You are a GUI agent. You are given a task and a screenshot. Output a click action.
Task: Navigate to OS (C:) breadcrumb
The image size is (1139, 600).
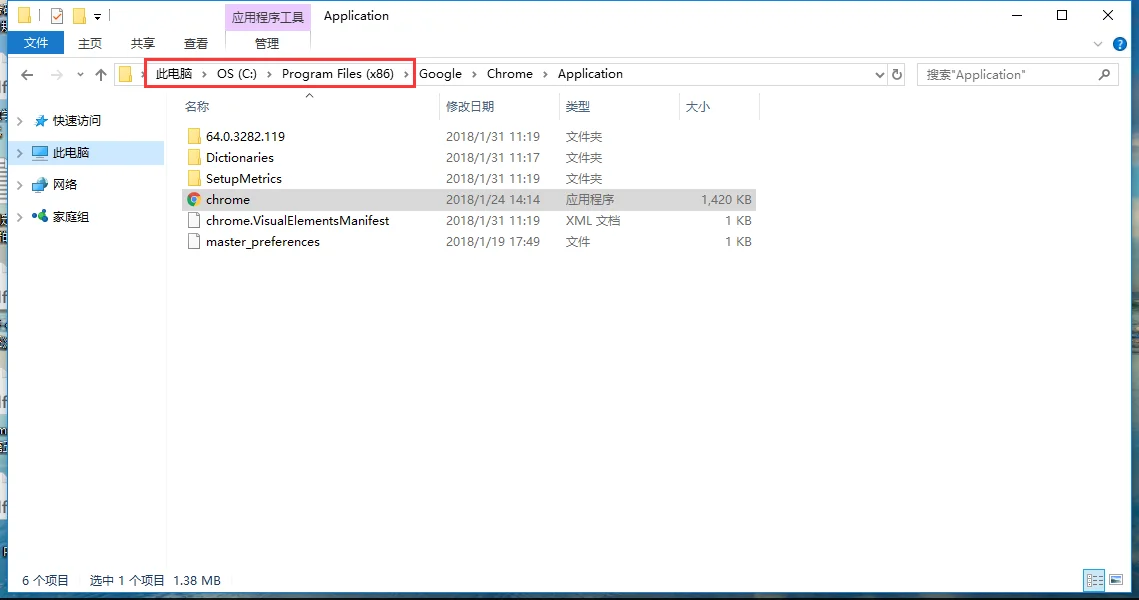pos(237,74)
